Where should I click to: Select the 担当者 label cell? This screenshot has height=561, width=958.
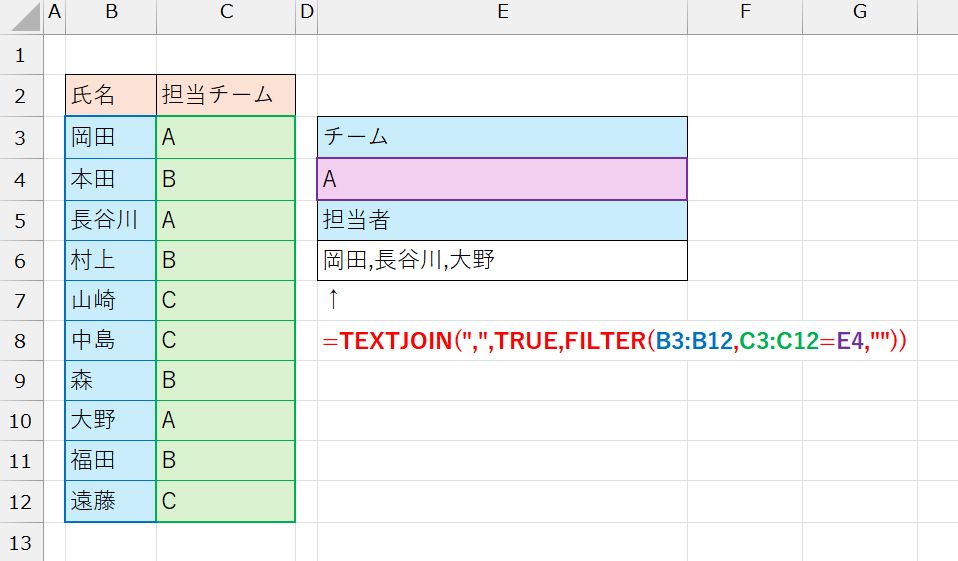click(502, 220)
